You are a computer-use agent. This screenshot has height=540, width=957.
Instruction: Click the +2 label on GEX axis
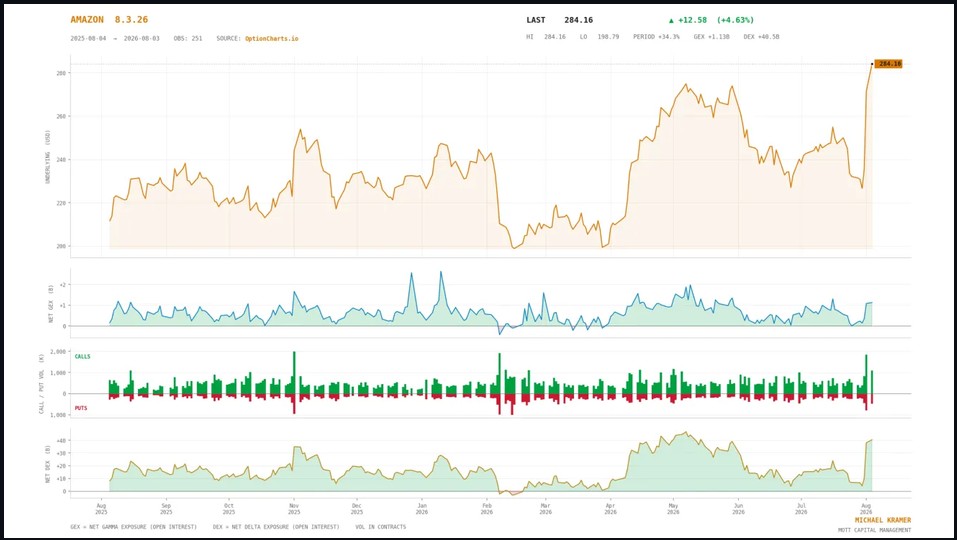click(62, 285)
